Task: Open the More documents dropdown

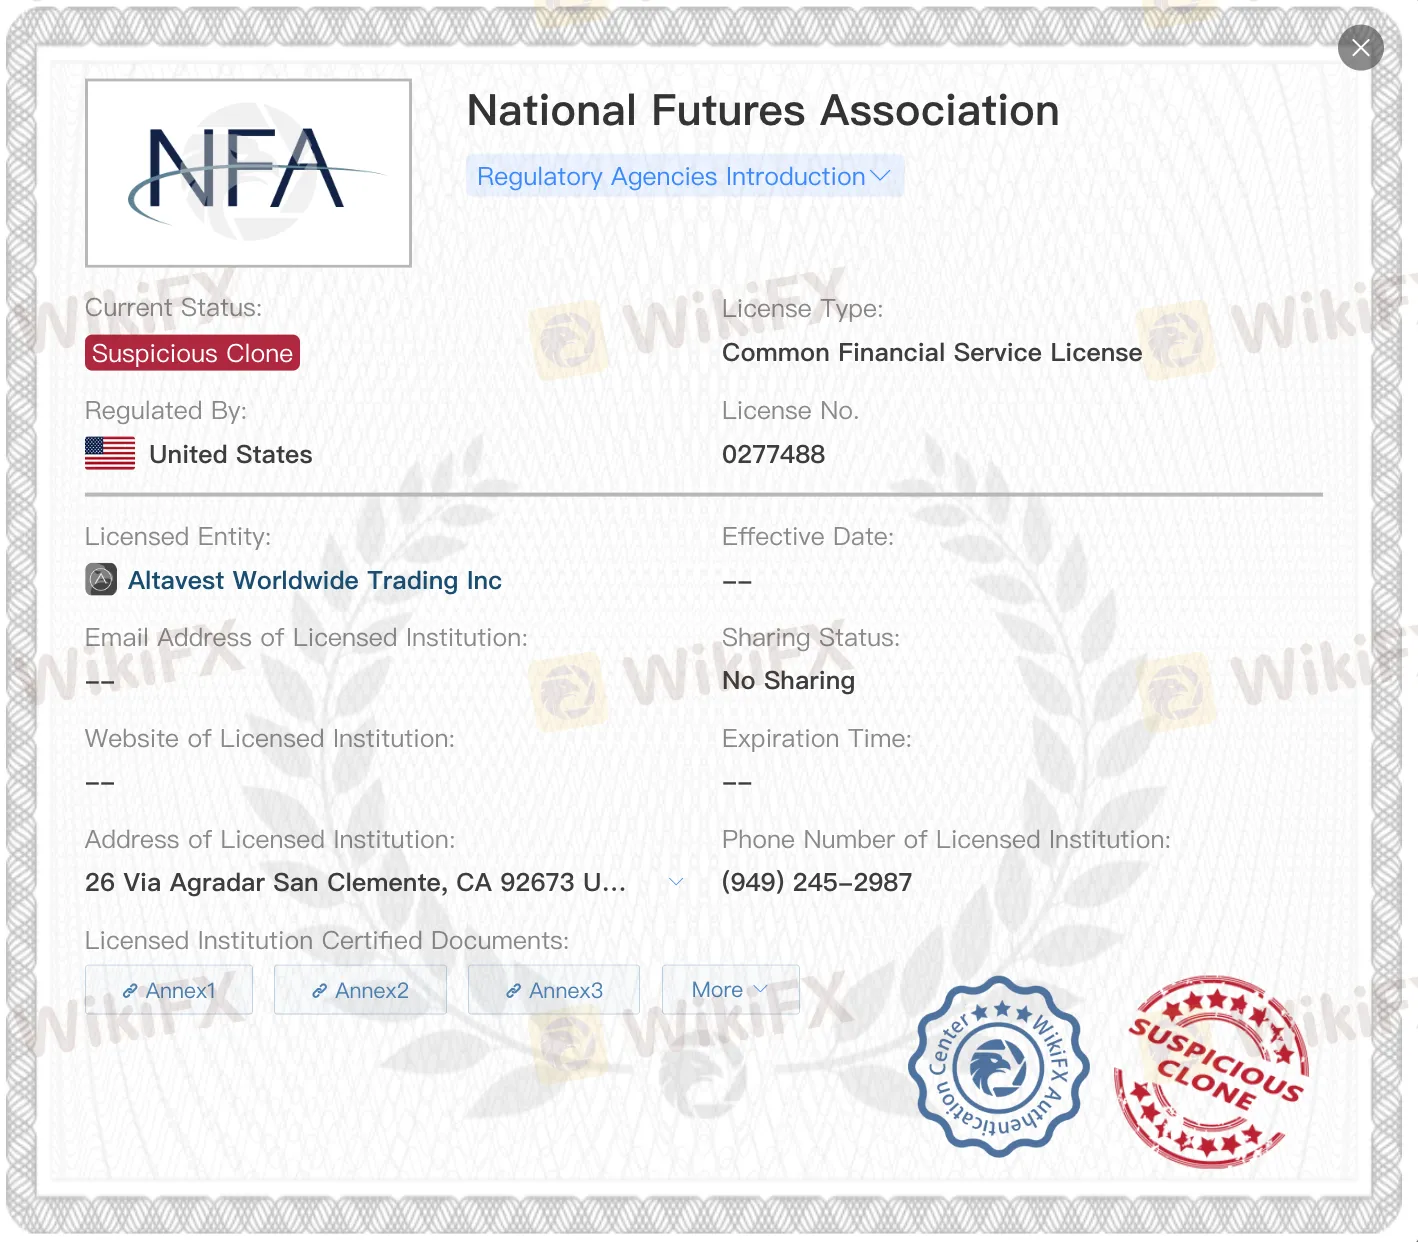Action: coord(730,989)
